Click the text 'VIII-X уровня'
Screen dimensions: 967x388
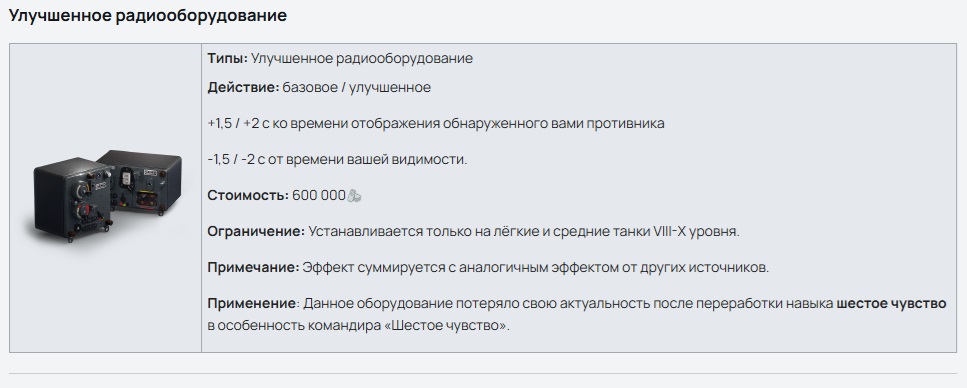pyautogui.click(x=696, y=231)
